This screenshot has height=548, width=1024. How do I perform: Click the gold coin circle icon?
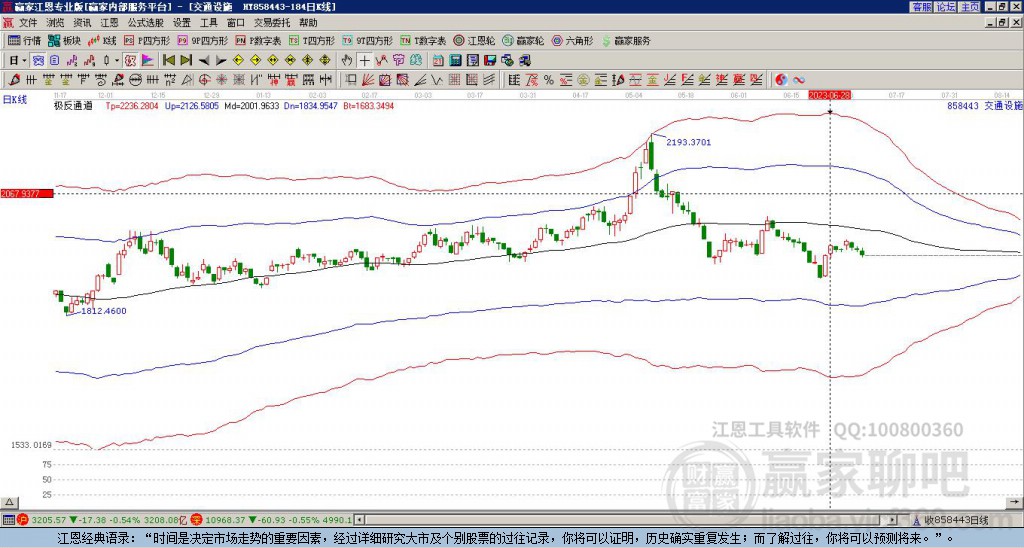(x=583, y=80)
